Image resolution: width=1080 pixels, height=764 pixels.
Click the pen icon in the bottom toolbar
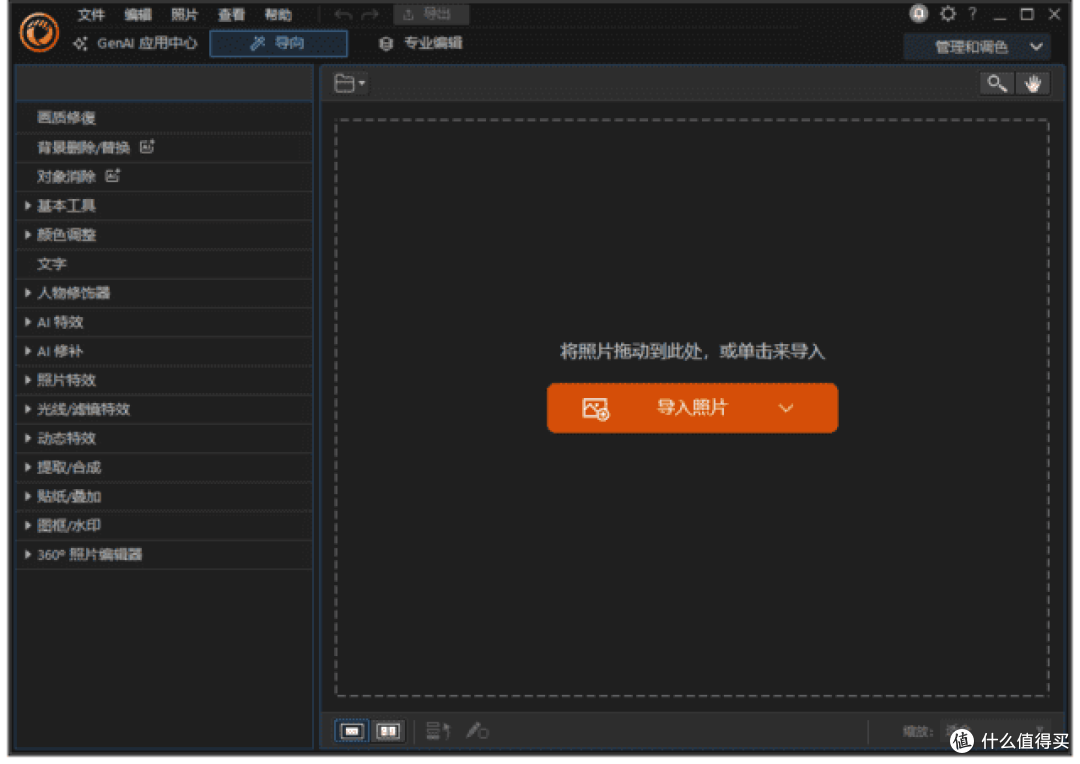click(x=477, y=730)
